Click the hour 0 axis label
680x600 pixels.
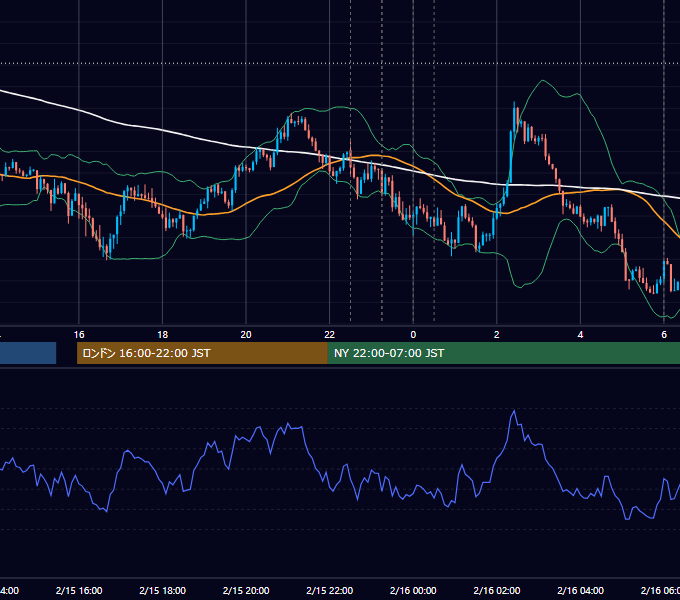(x=413, y=335)
